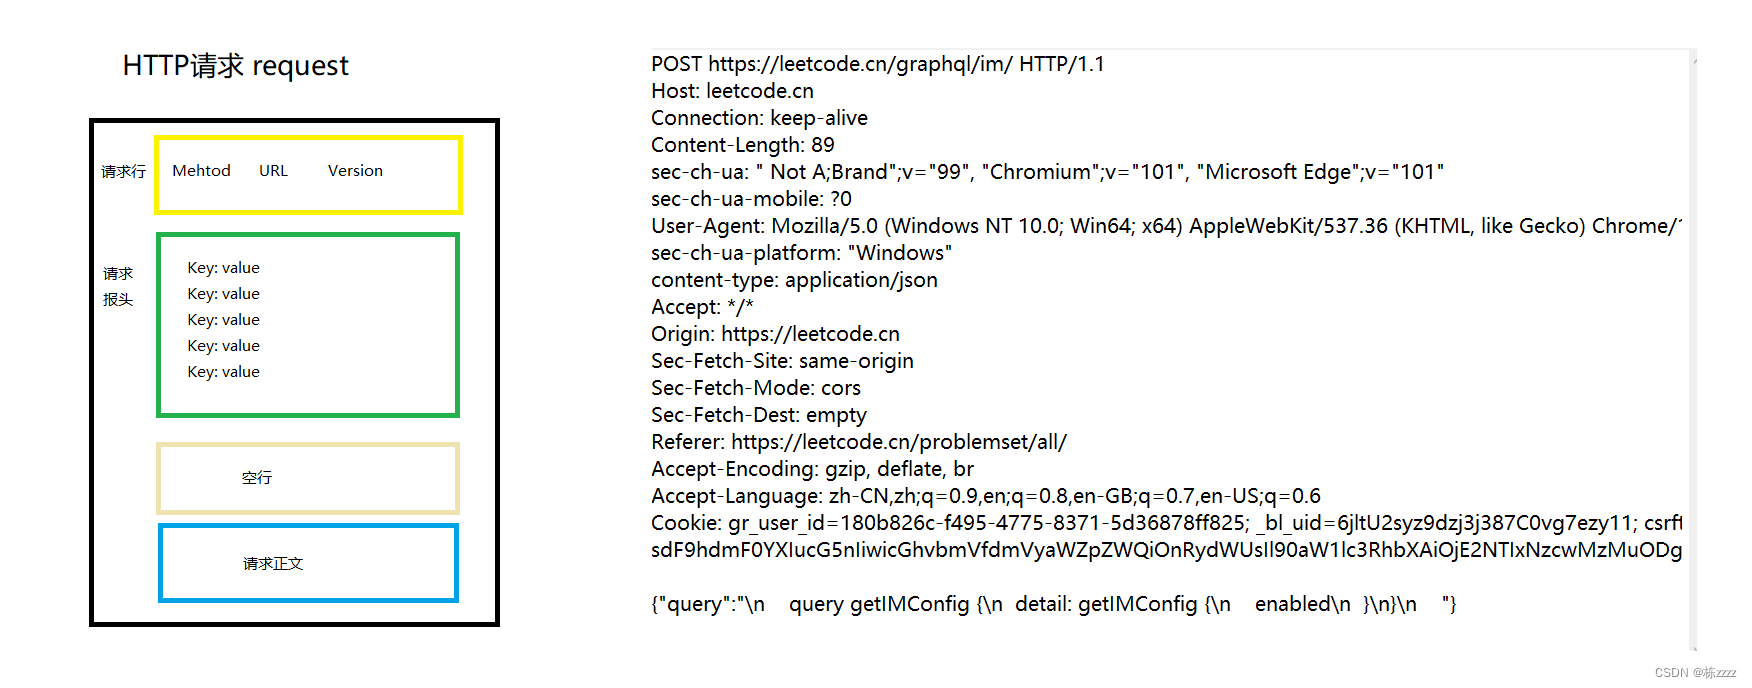Image resolution: width=1752 pixels, height=688 pixels.
Task: Click the Host: leetcode.cn header line
Action: (x=732, y=91)
